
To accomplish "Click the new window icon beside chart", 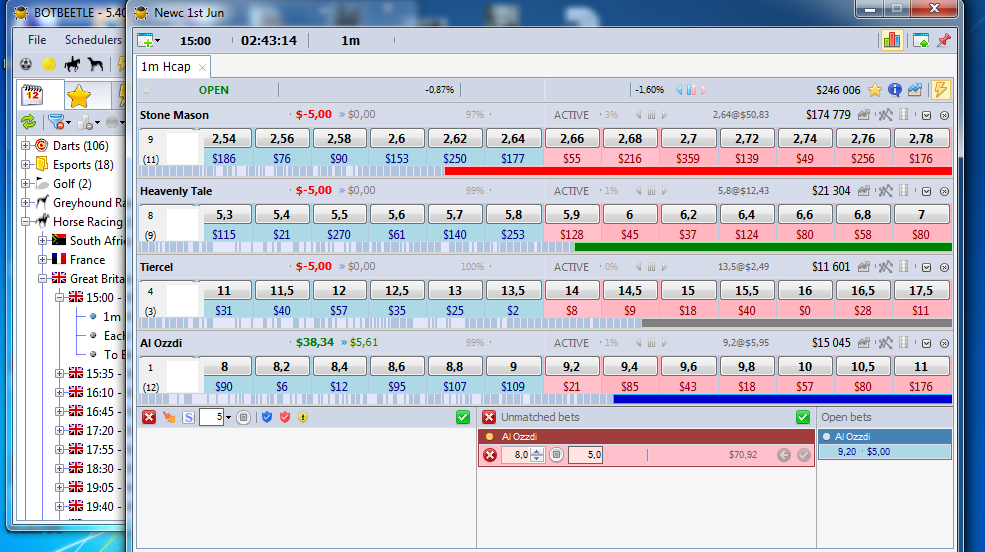I will pyautogui.click(x=921, y=41).
